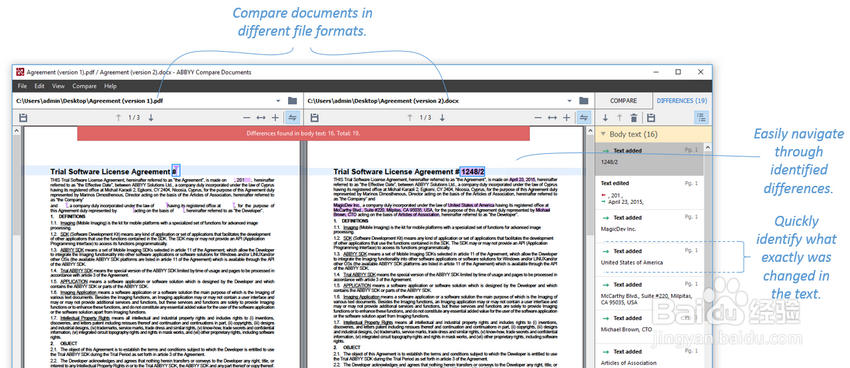Open the File menu
850x368 pixels.
(x=22, y=86)
